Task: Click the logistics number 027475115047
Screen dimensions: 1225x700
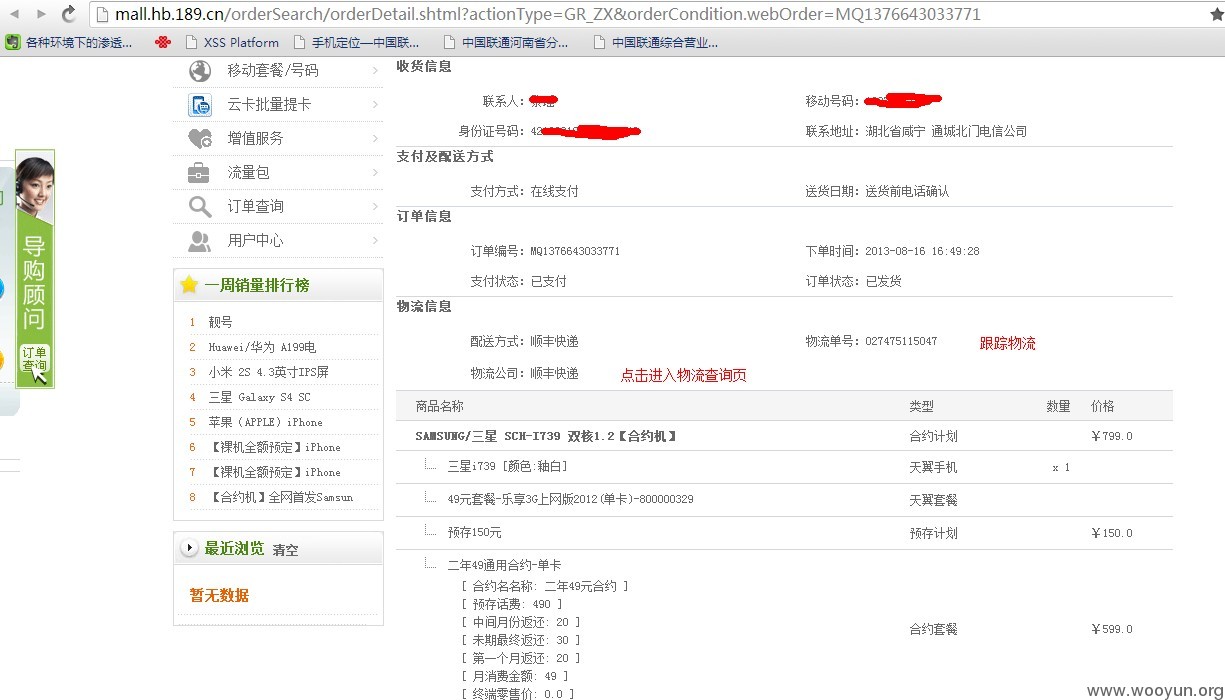Action: (901, 341)
